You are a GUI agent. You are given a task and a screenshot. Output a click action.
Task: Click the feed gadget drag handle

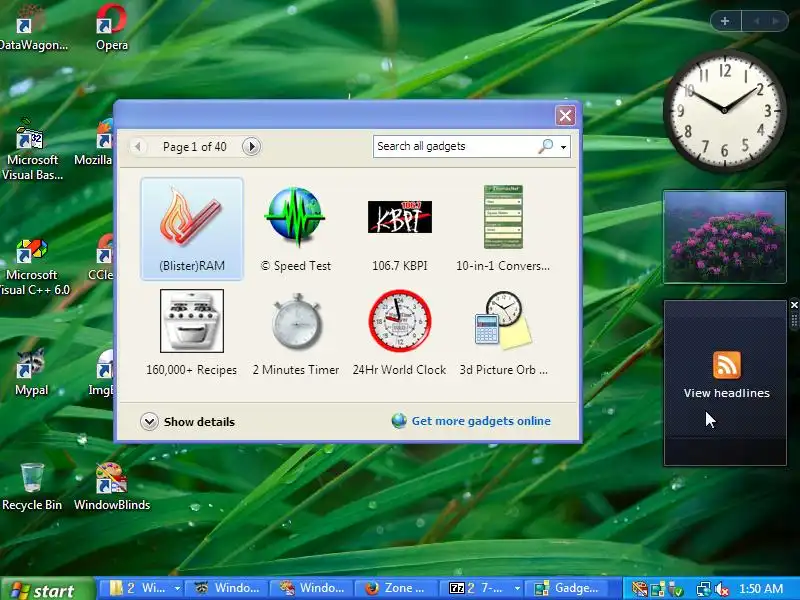tap(794, 321)
